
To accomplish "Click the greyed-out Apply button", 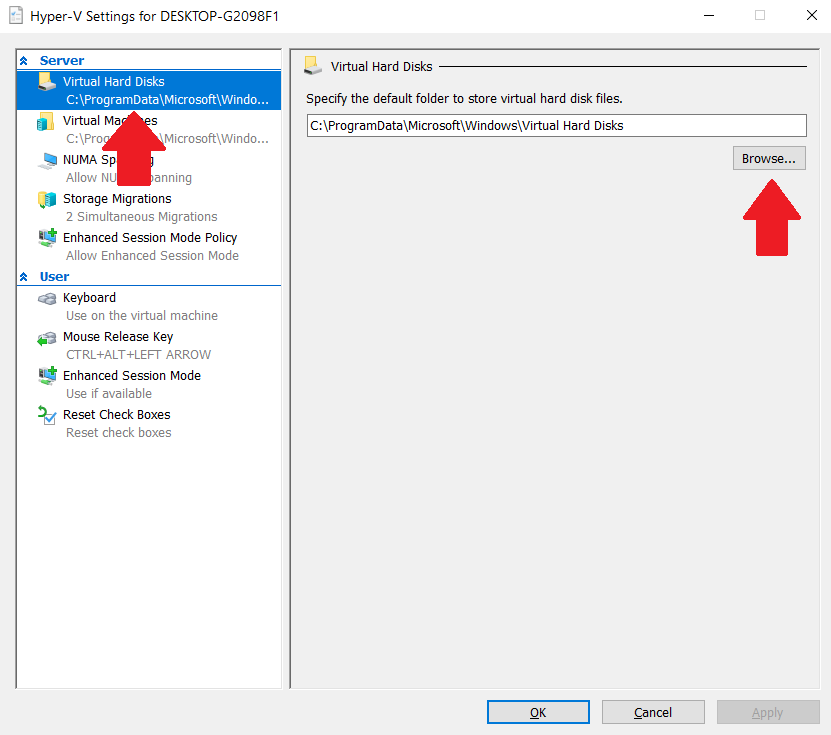I will (768, 712).
